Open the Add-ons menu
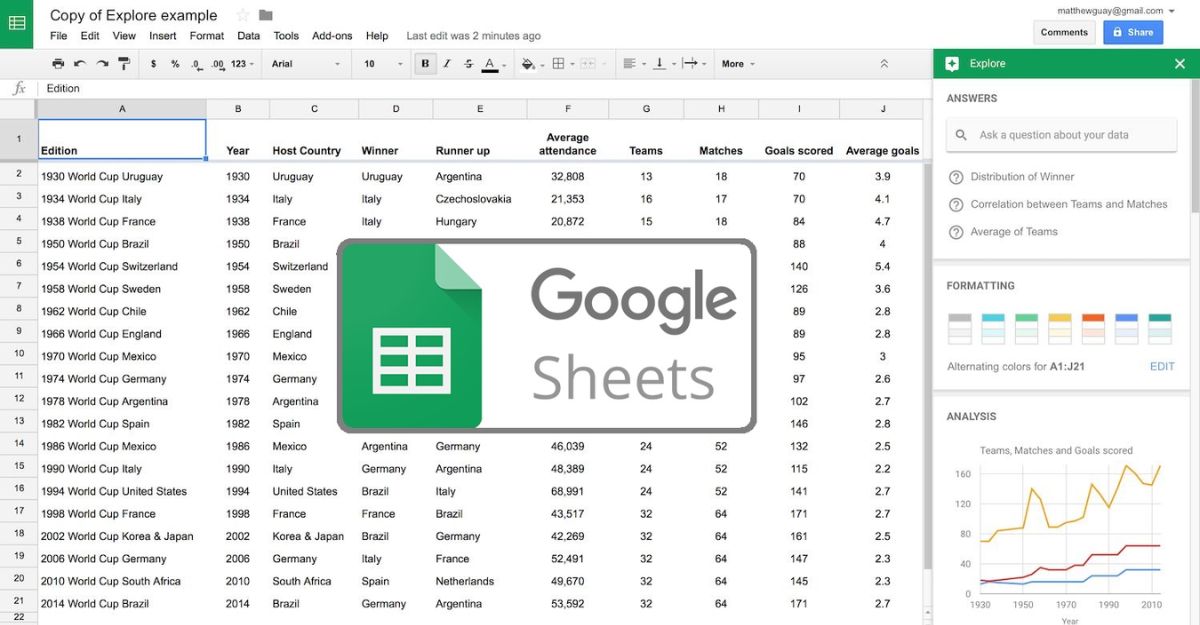Image resolution: width=1200 pixels, height=625 pixels. (x=332, y=36)
